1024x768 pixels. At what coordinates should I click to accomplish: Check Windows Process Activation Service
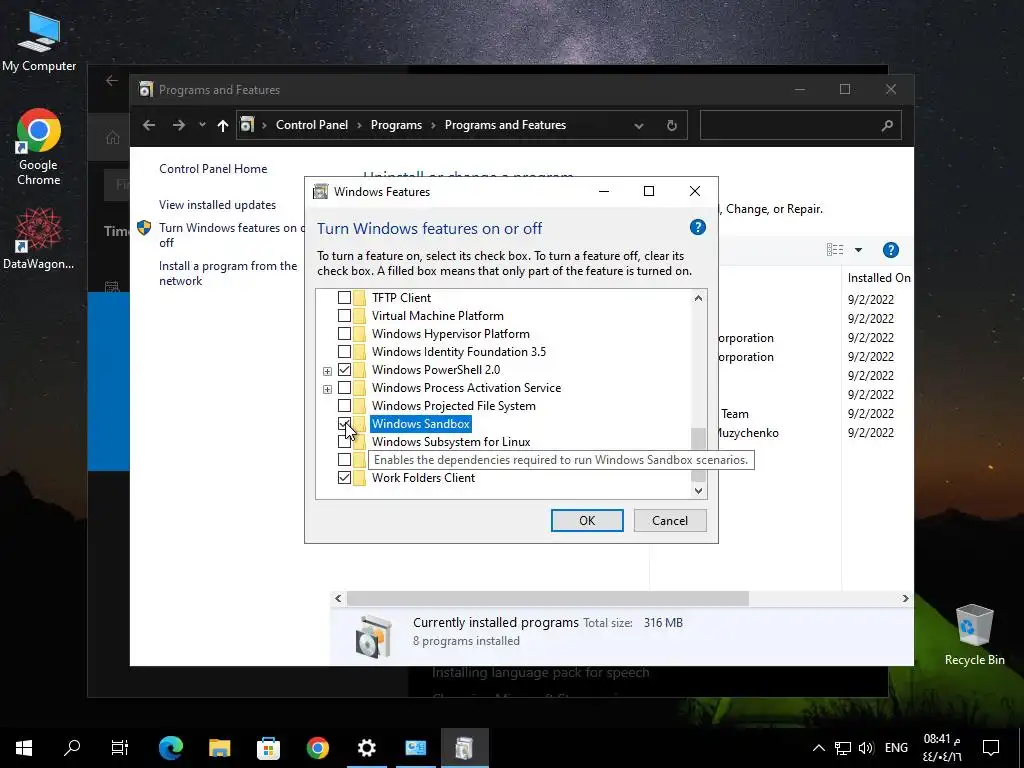coord(344,388)
